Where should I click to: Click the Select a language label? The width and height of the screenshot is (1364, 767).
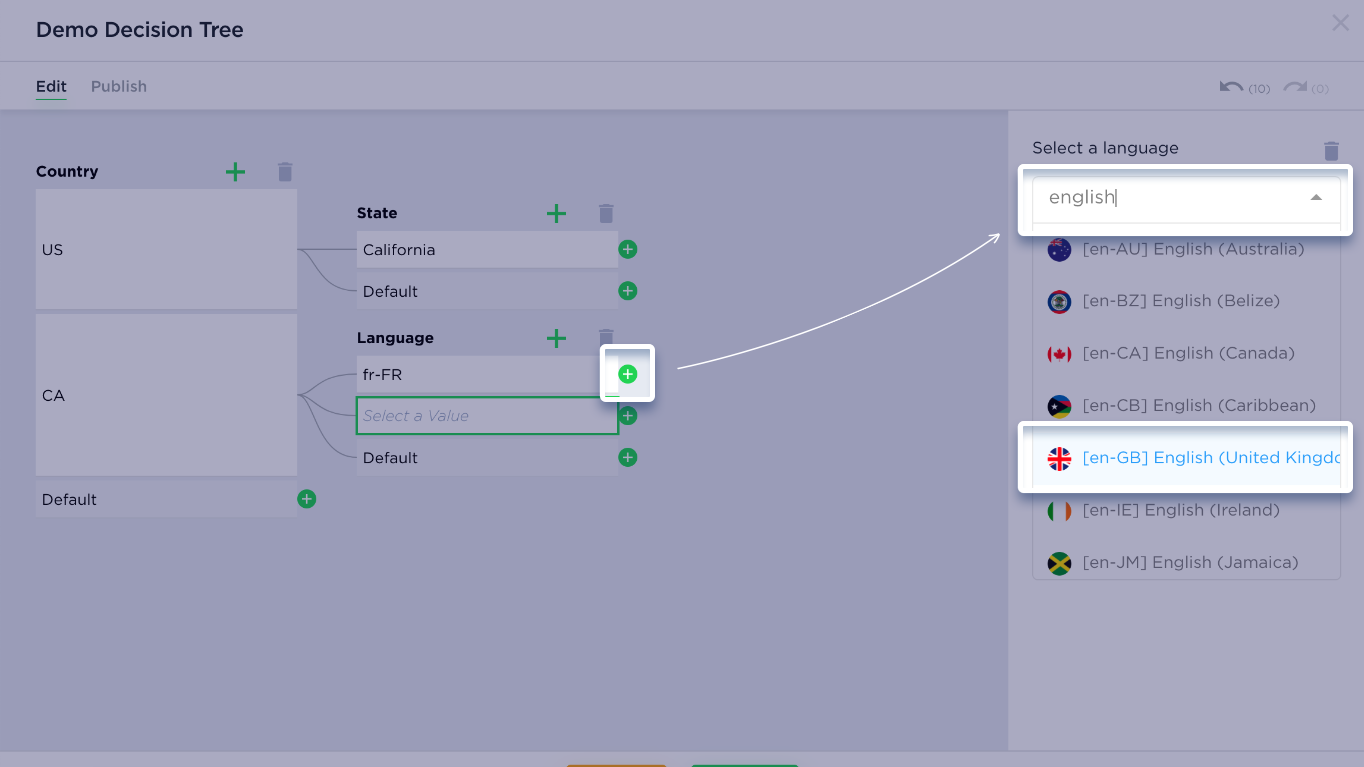pyautogui.click(x=1105, y=148)
